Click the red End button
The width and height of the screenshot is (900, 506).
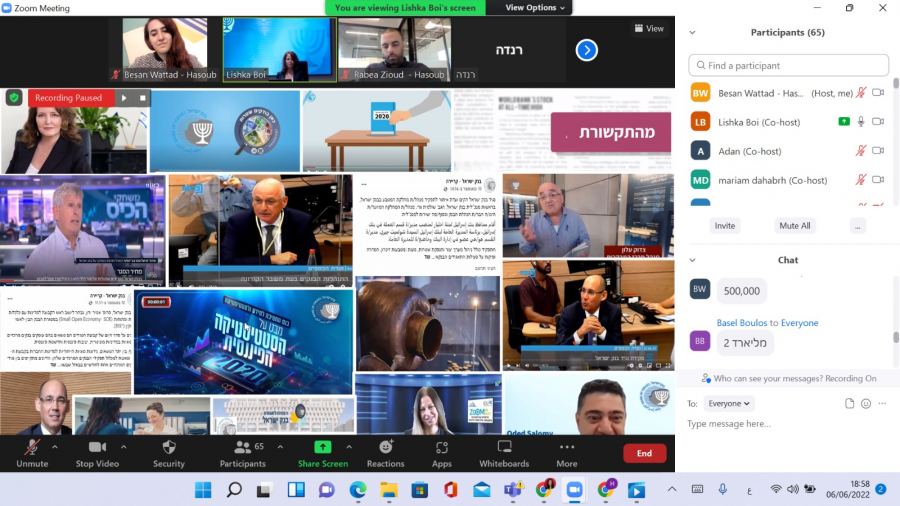tap(644, 453)
